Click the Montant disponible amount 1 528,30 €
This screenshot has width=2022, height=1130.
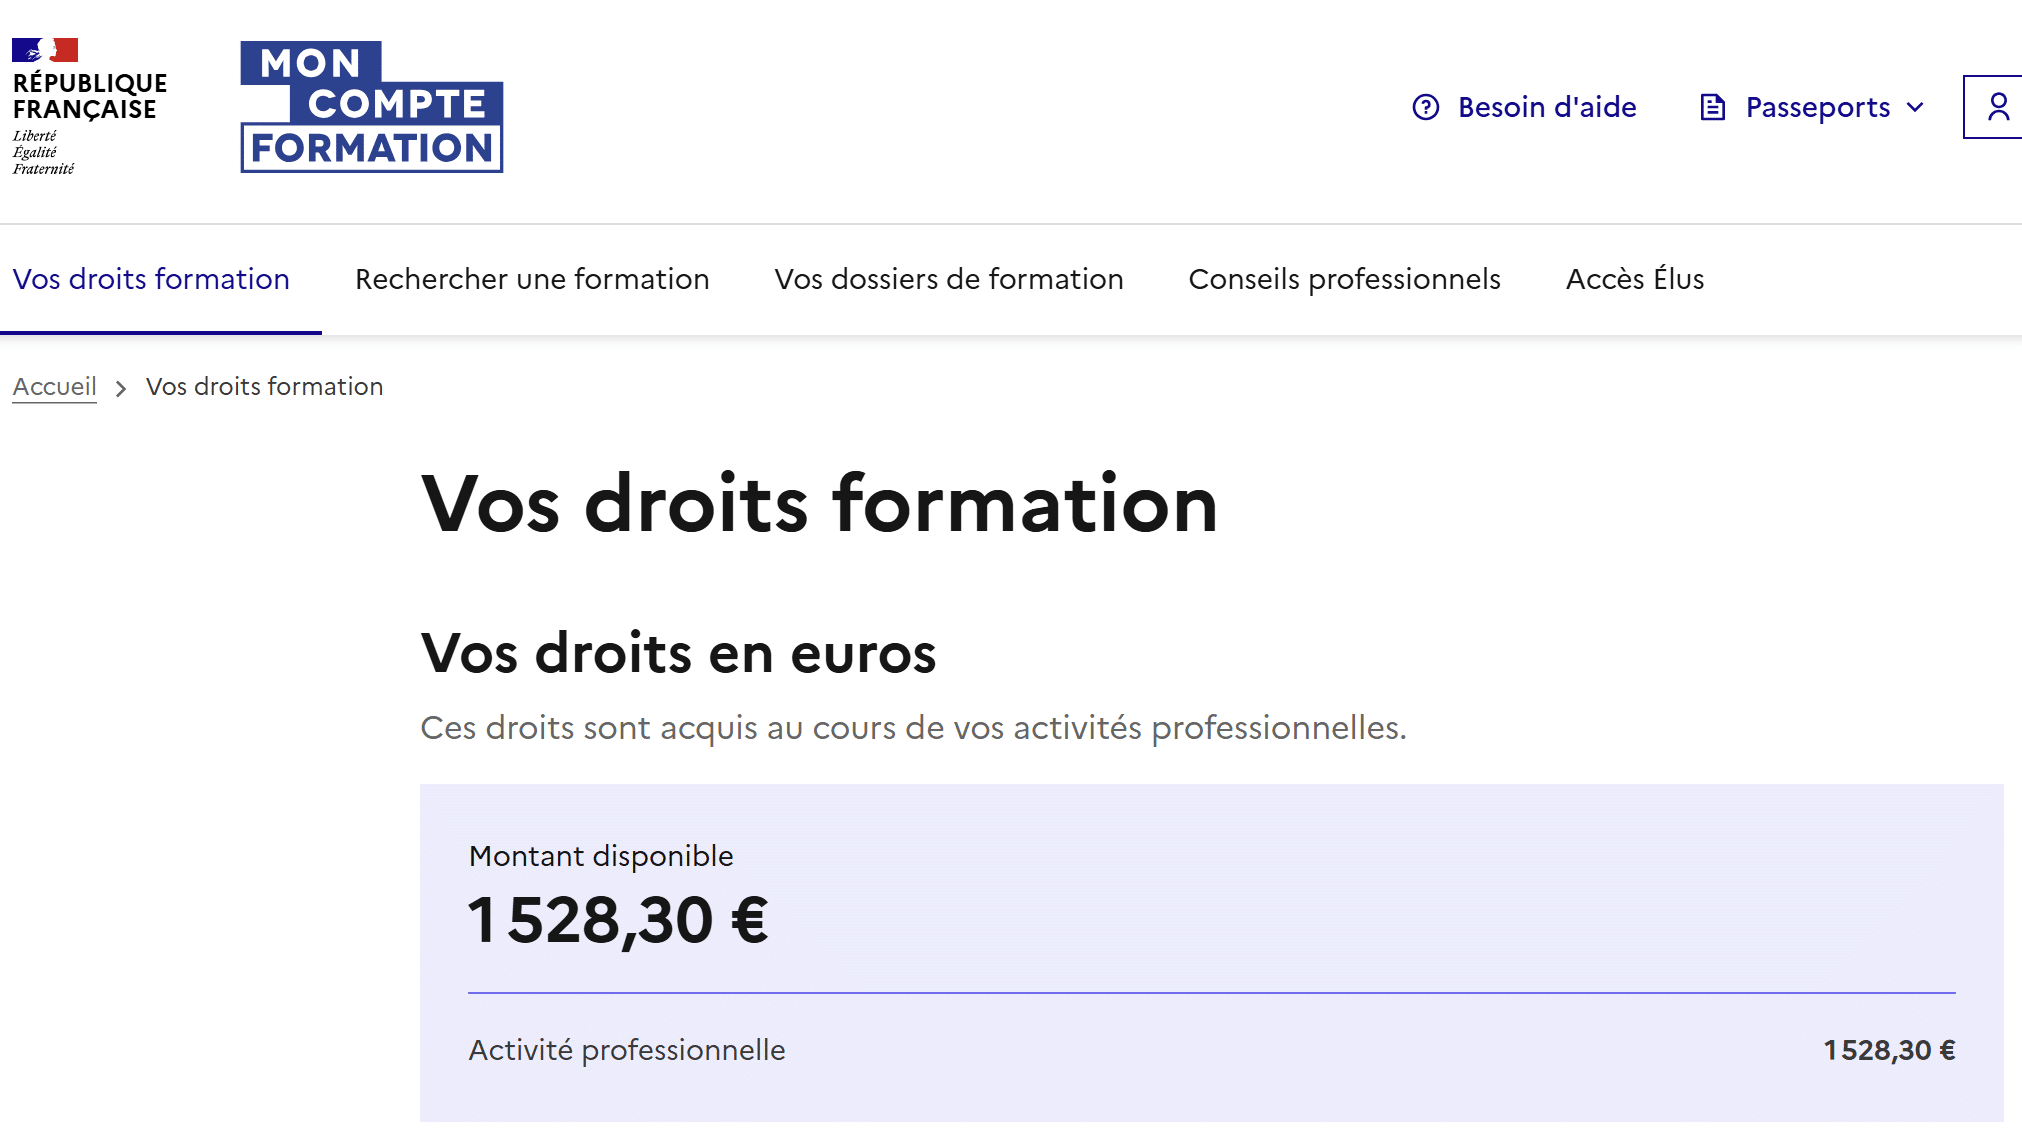(618, 920)
